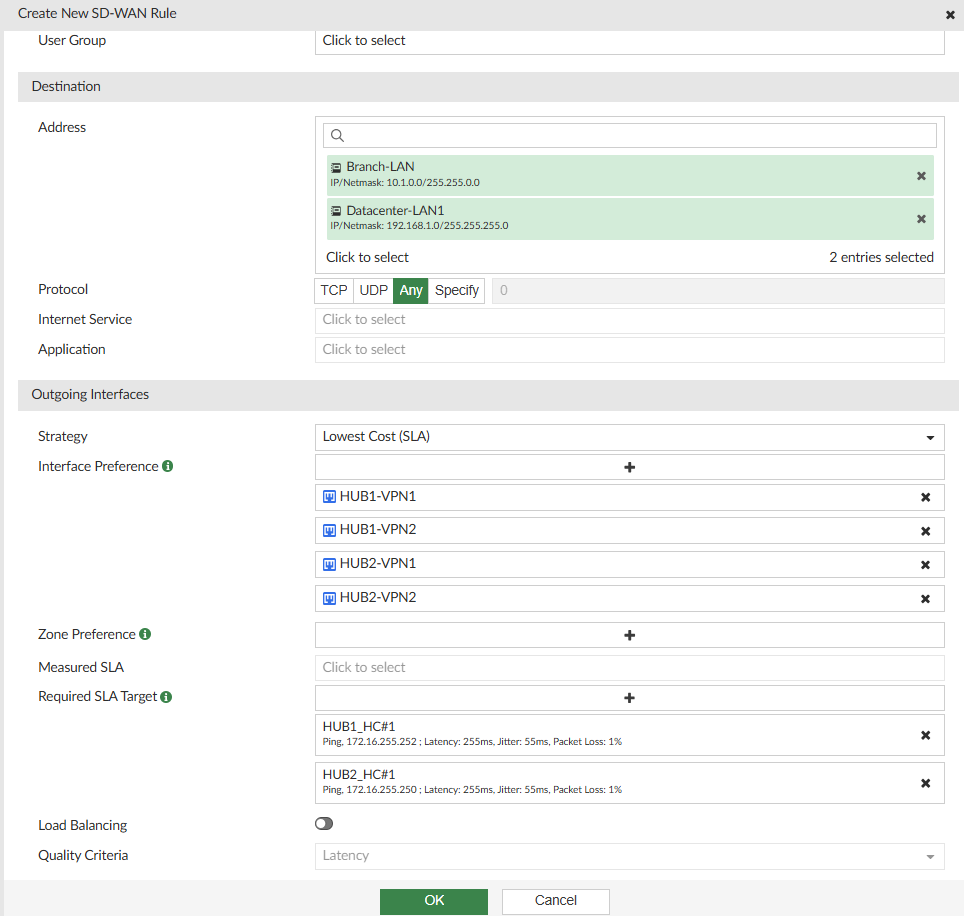Toggle the Load Balancing switch

click(324, 824)
